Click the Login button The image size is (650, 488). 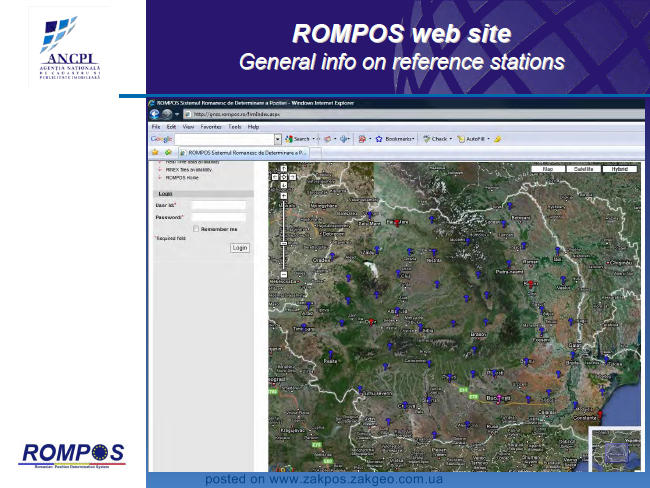[x=240, y=248]
